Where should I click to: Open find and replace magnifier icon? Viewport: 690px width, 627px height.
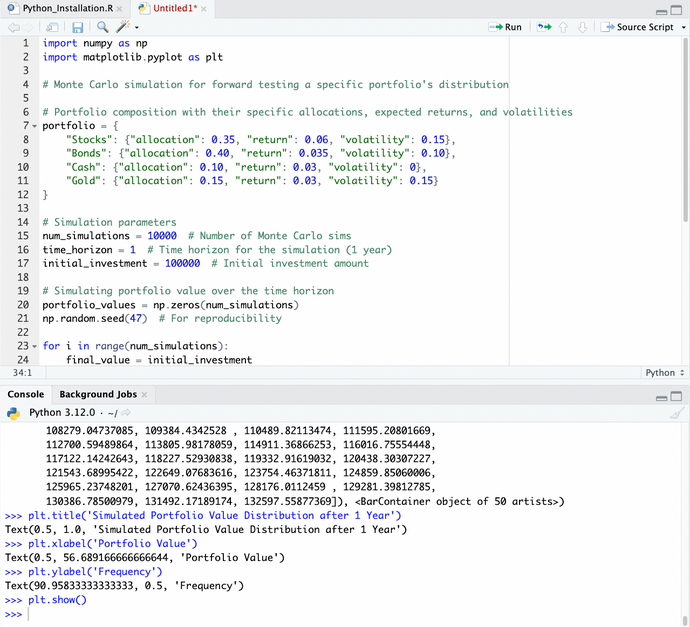pyautogui.click(x=104, y=27)
